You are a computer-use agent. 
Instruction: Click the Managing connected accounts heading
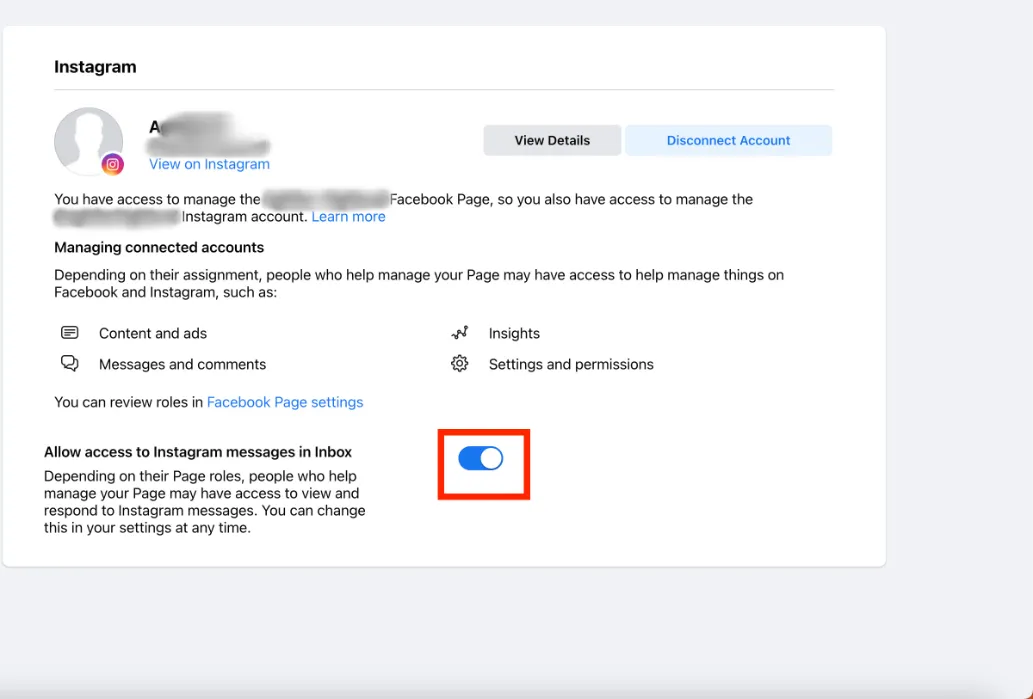pyautogui.click(x=159, y=247)
